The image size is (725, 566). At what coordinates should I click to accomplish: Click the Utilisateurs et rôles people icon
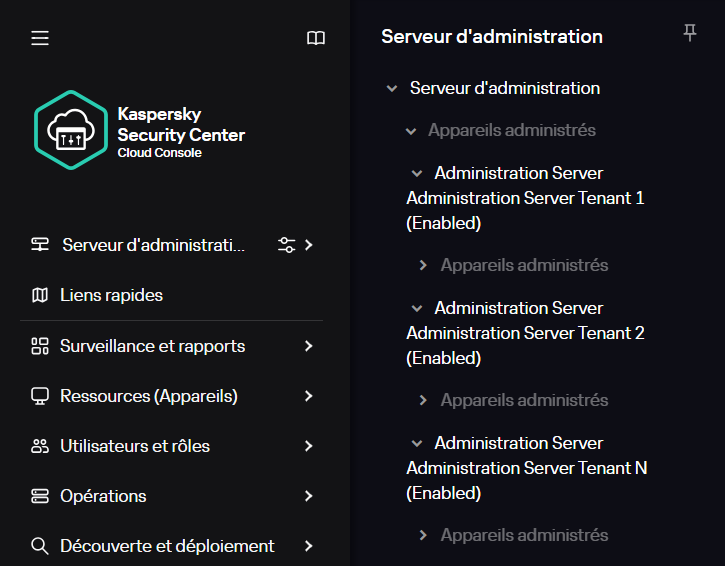tap(40, 446)
